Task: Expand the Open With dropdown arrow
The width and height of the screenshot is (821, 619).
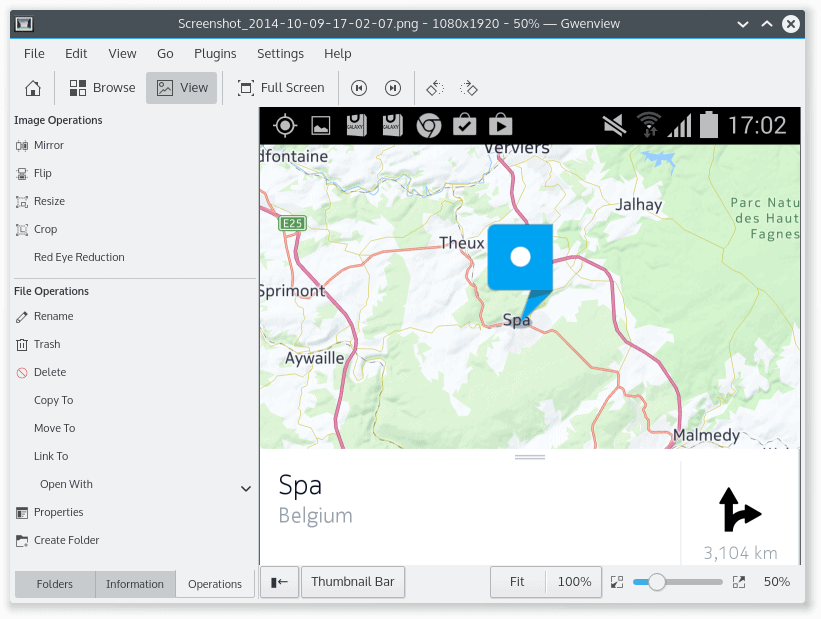Action: coord(246,489)
